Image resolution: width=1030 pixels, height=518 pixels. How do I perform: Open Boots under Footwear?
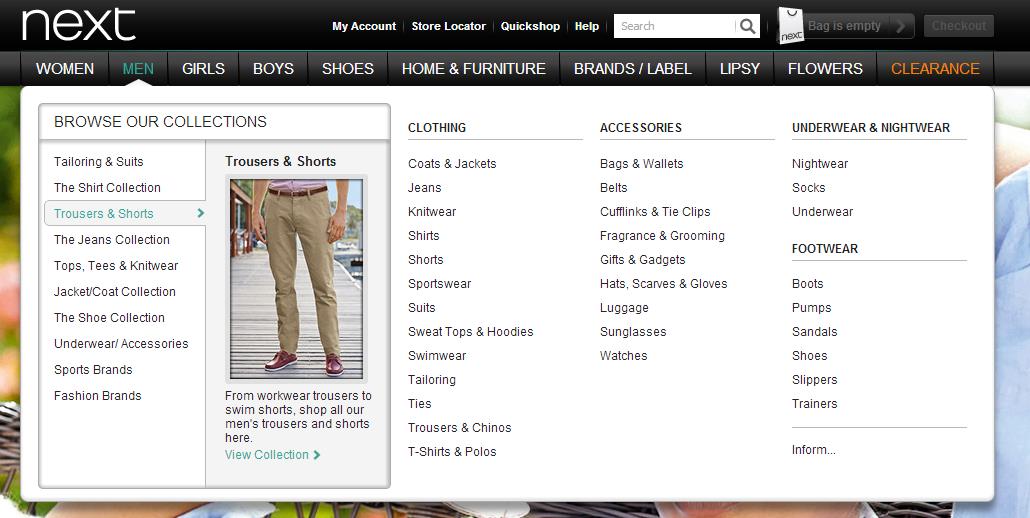point(807,284)
